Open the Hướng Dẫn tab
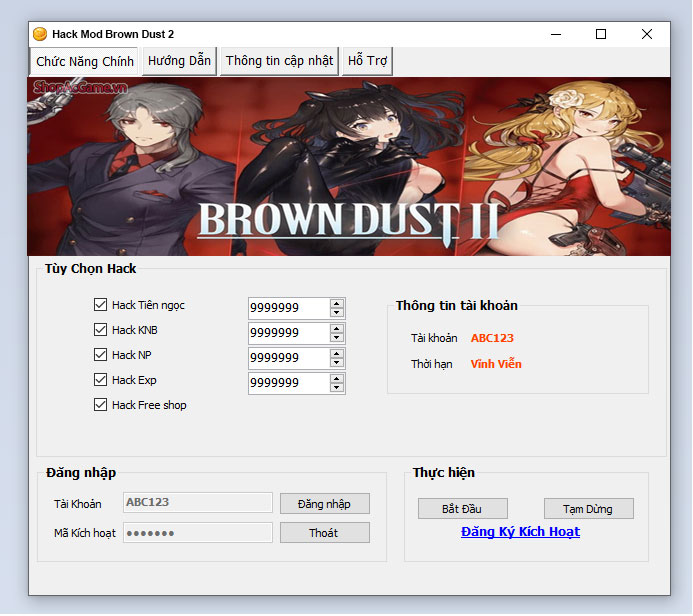 [179, 61]
